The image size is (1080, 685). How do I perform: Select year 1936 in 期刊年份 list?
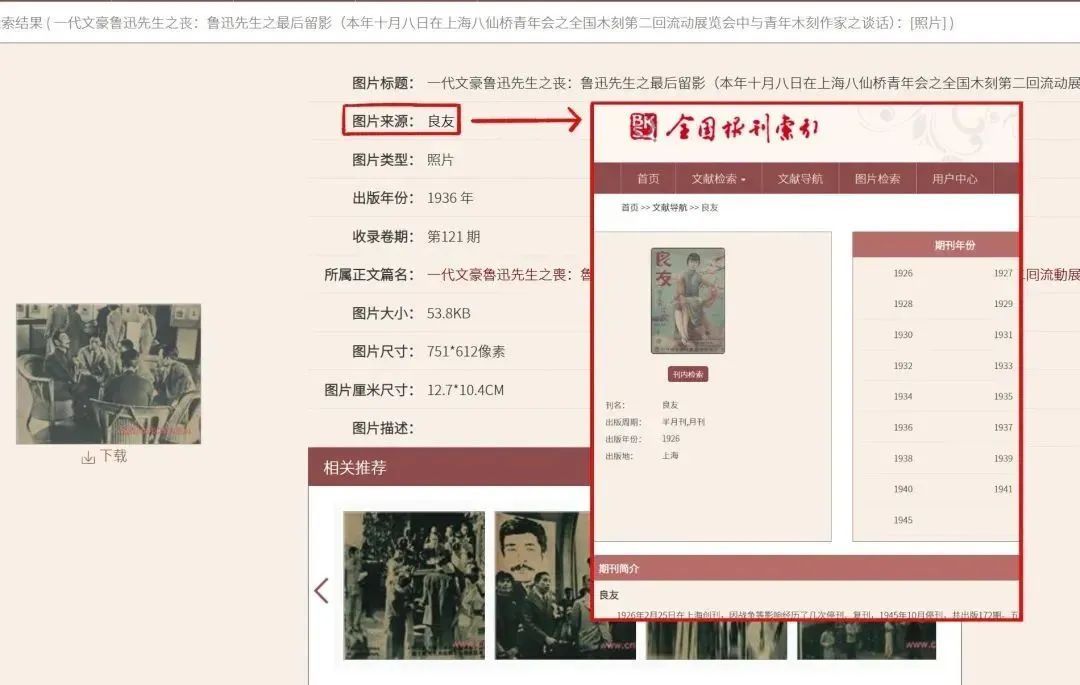903,428
